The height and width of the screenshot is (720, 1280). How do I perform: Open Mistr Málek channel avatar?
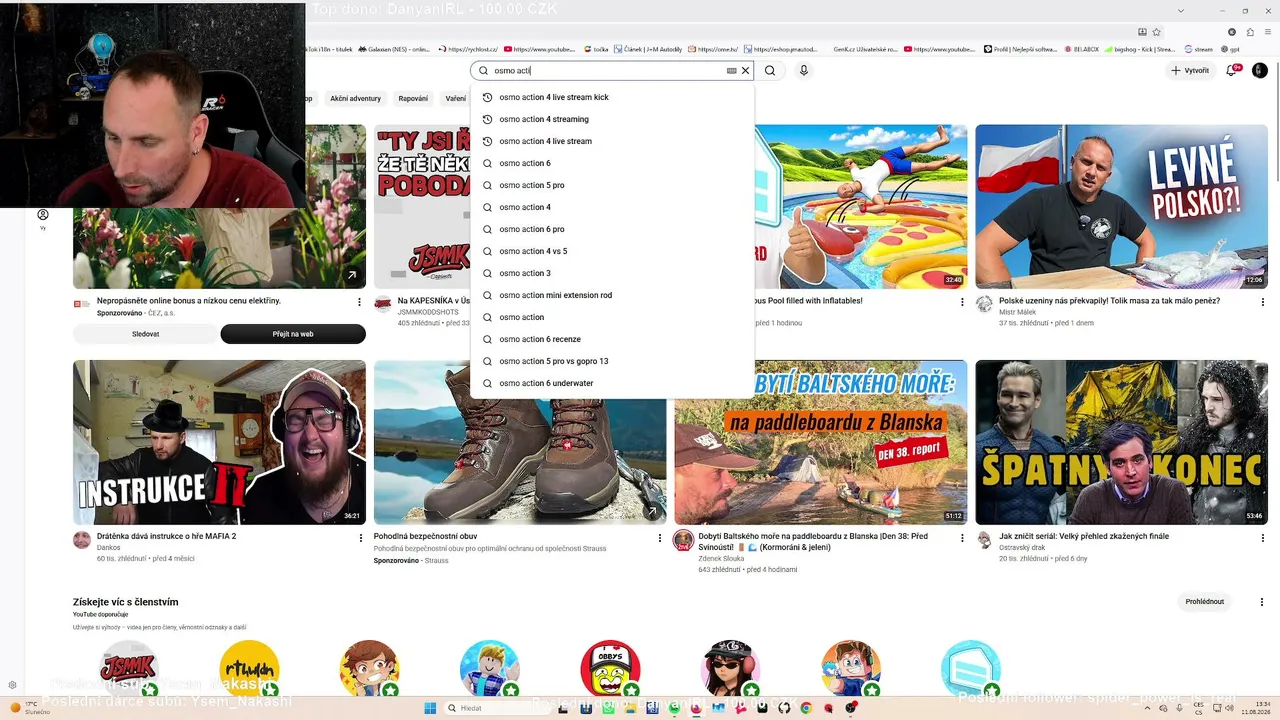click(x=984, y=304)
